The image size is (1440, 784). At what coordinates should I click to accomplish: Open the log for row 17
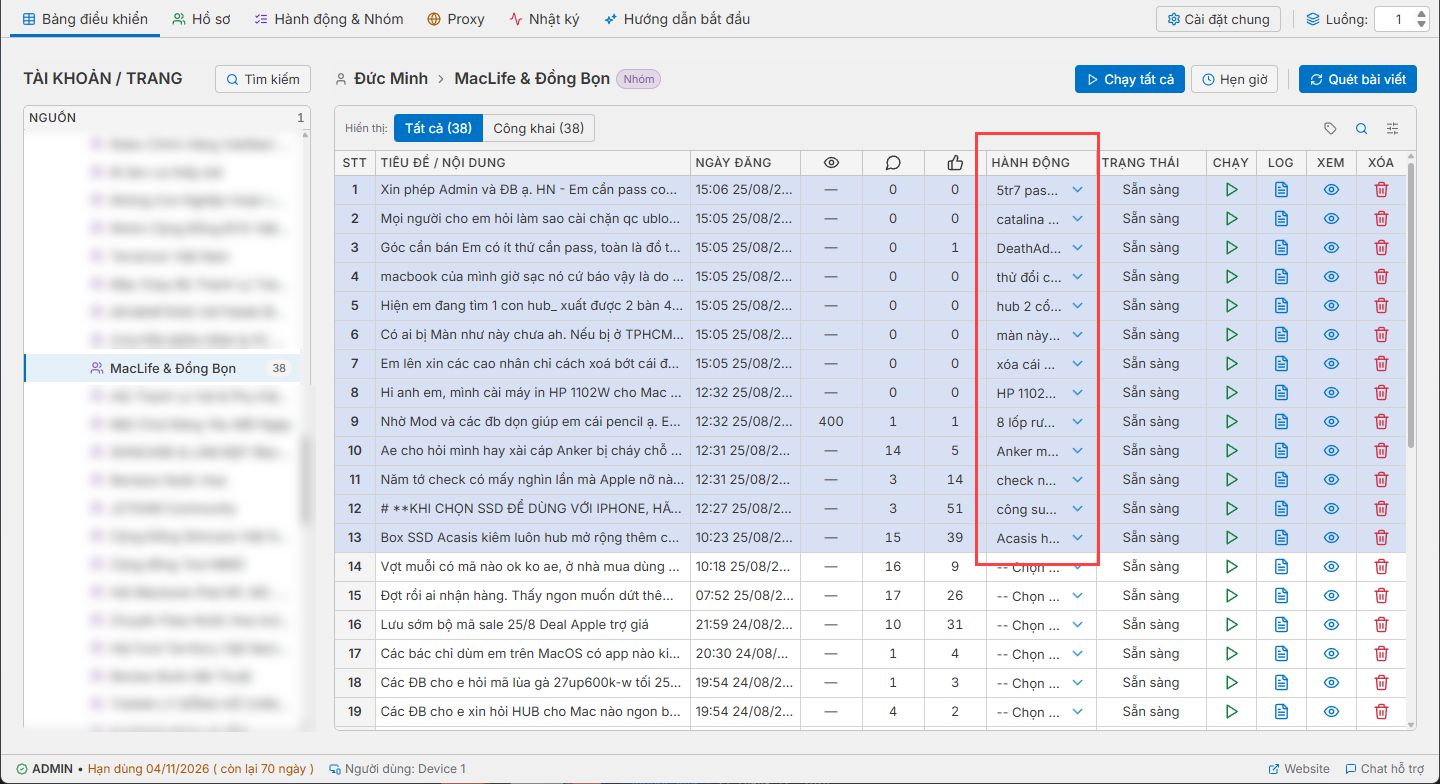1281,654
